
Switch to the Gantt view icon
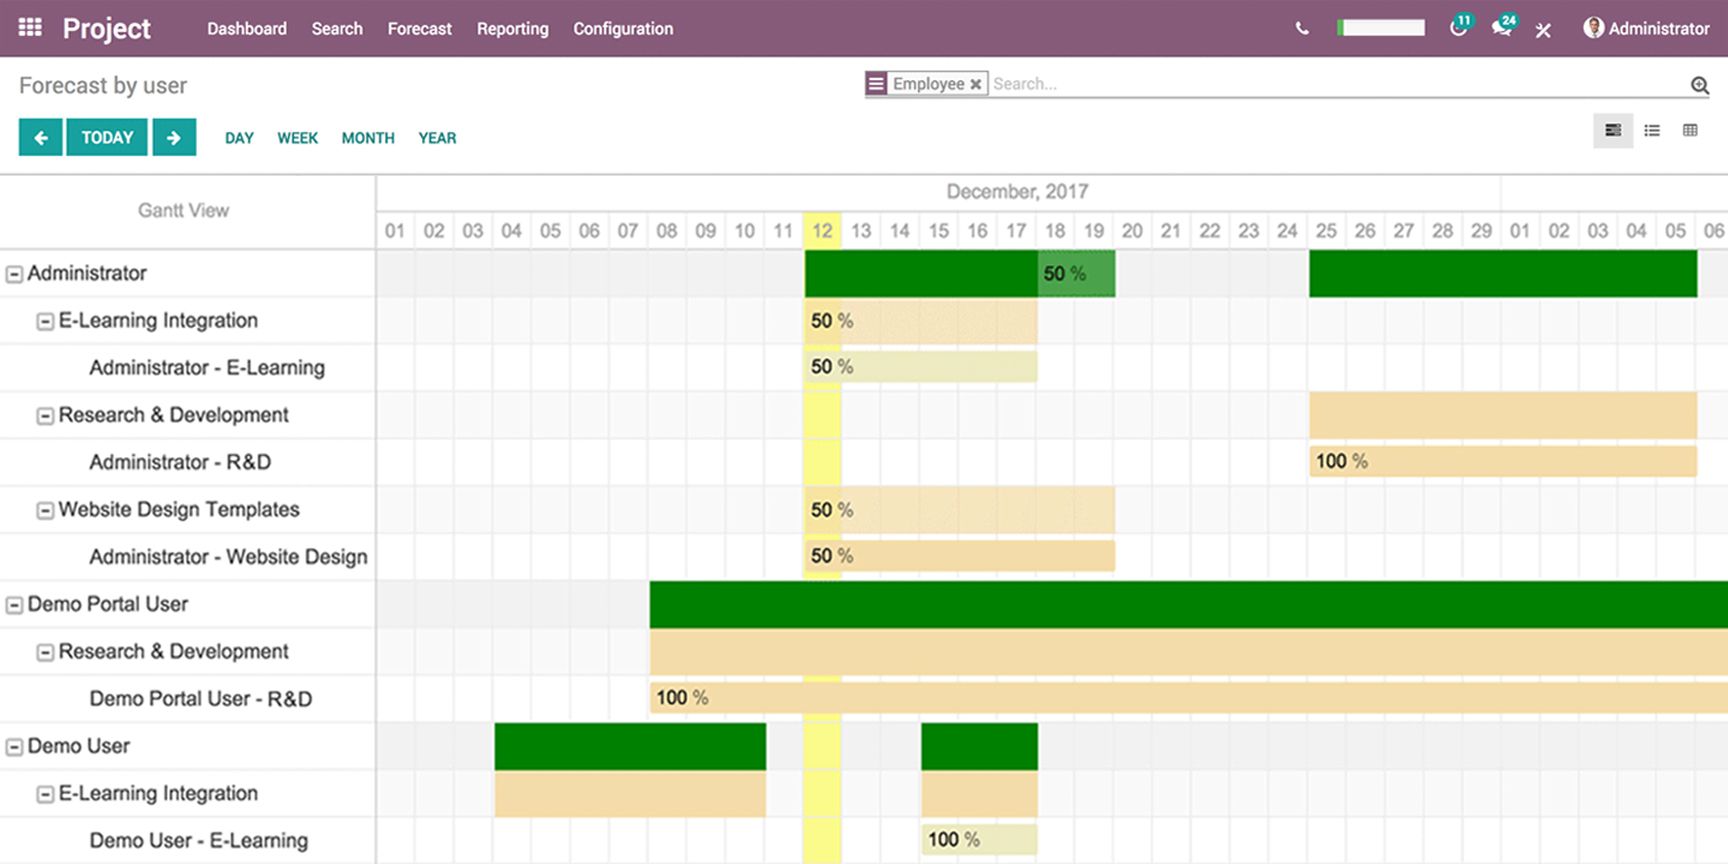[1612, 130]
